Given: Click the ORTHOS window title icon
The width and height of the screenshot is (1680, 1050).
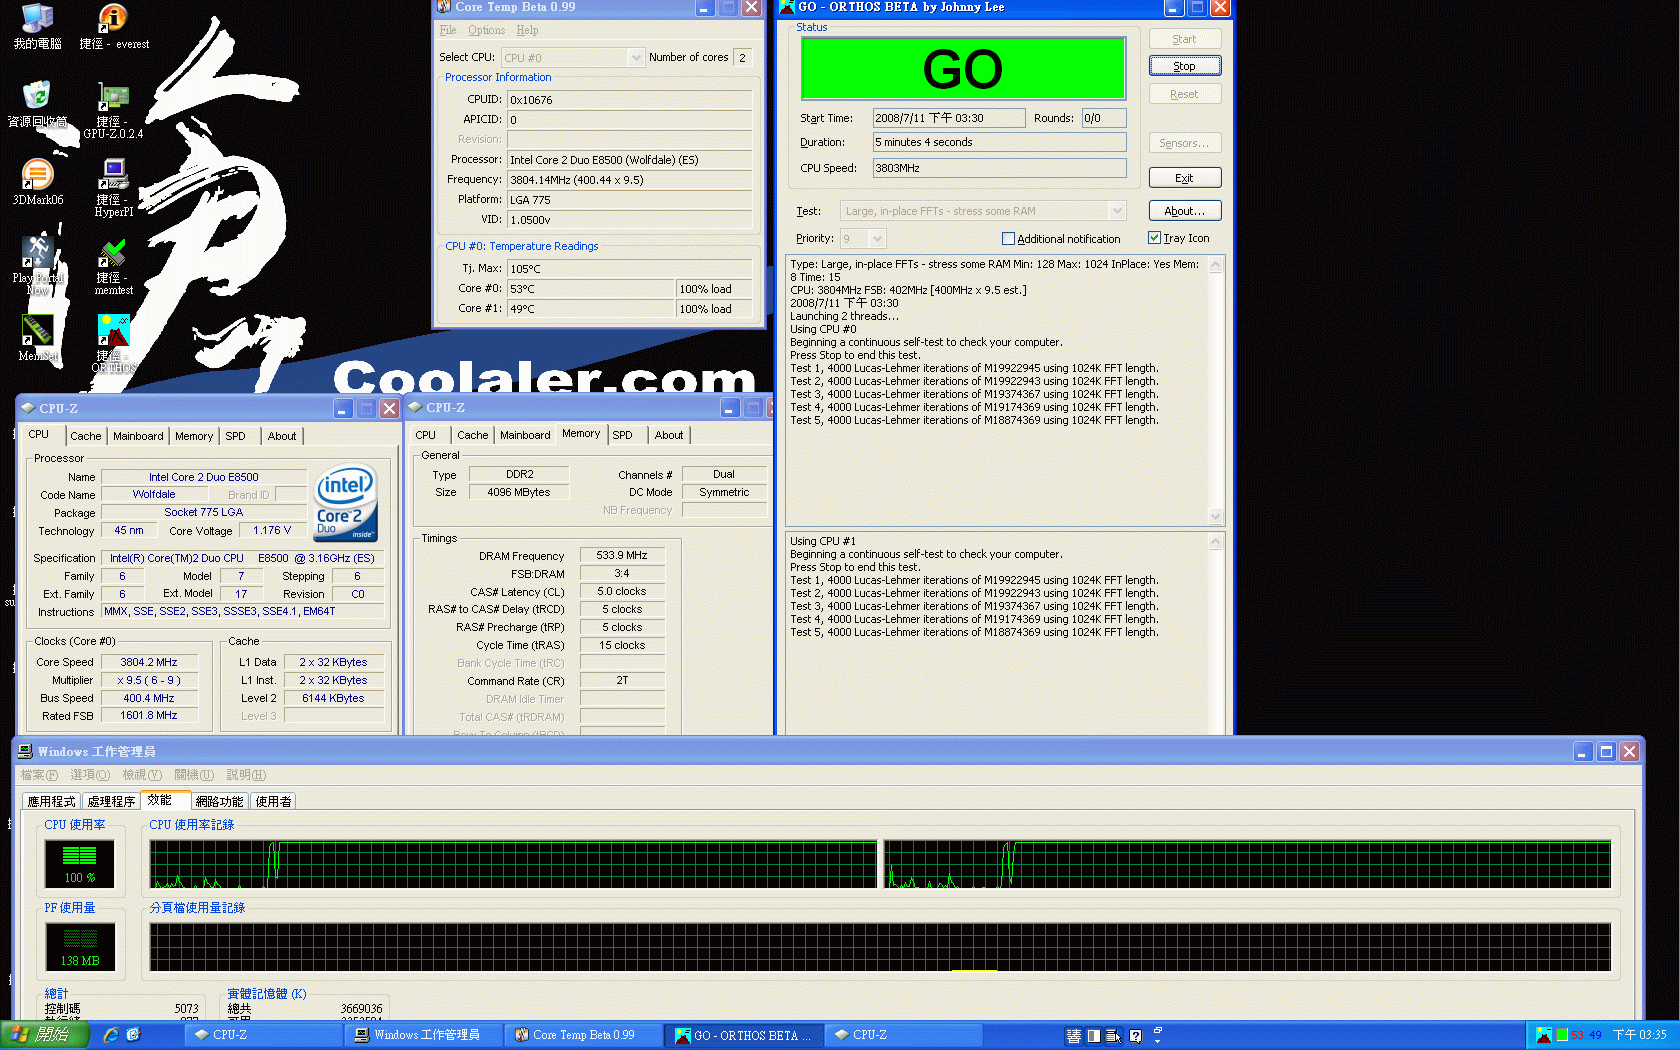Looking at the screenshot, I should [x=787, y=7].
